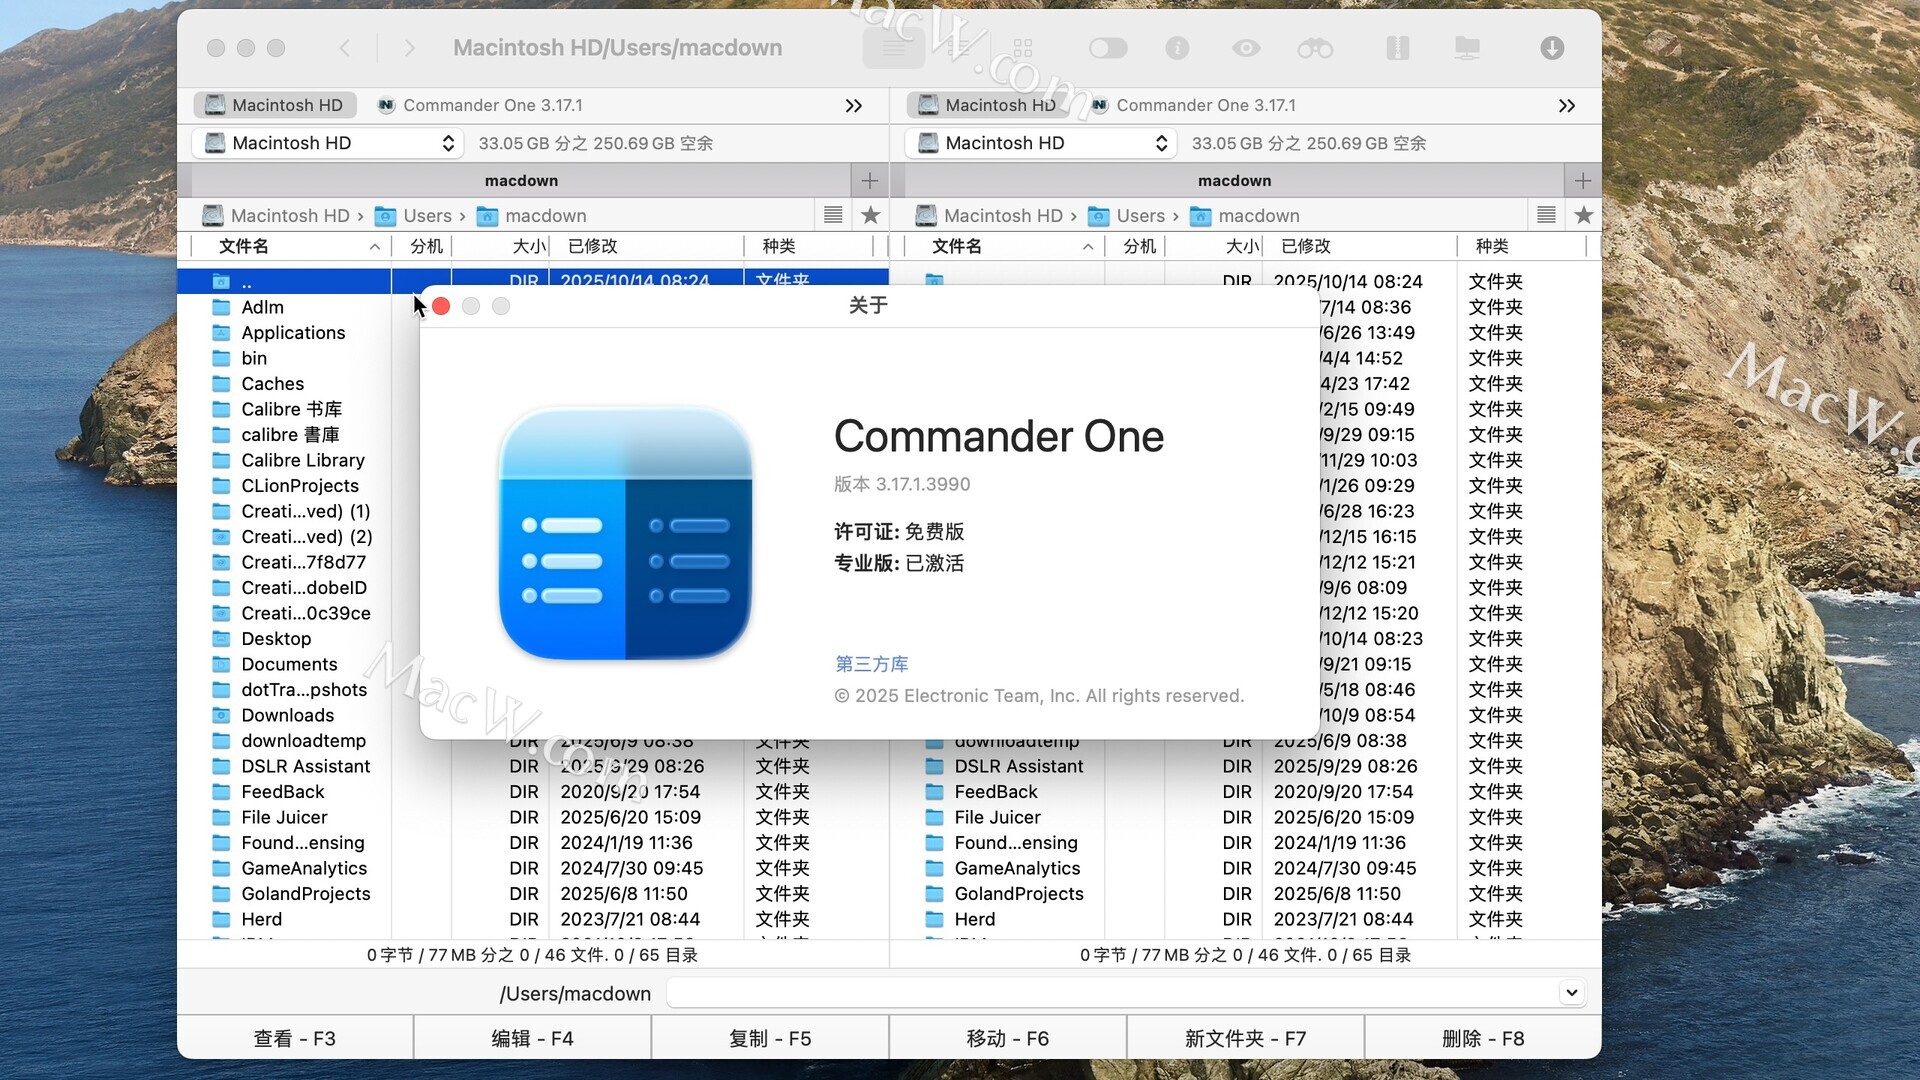
Task: Expand command line history dropdown arrow
Action: 1571,993
